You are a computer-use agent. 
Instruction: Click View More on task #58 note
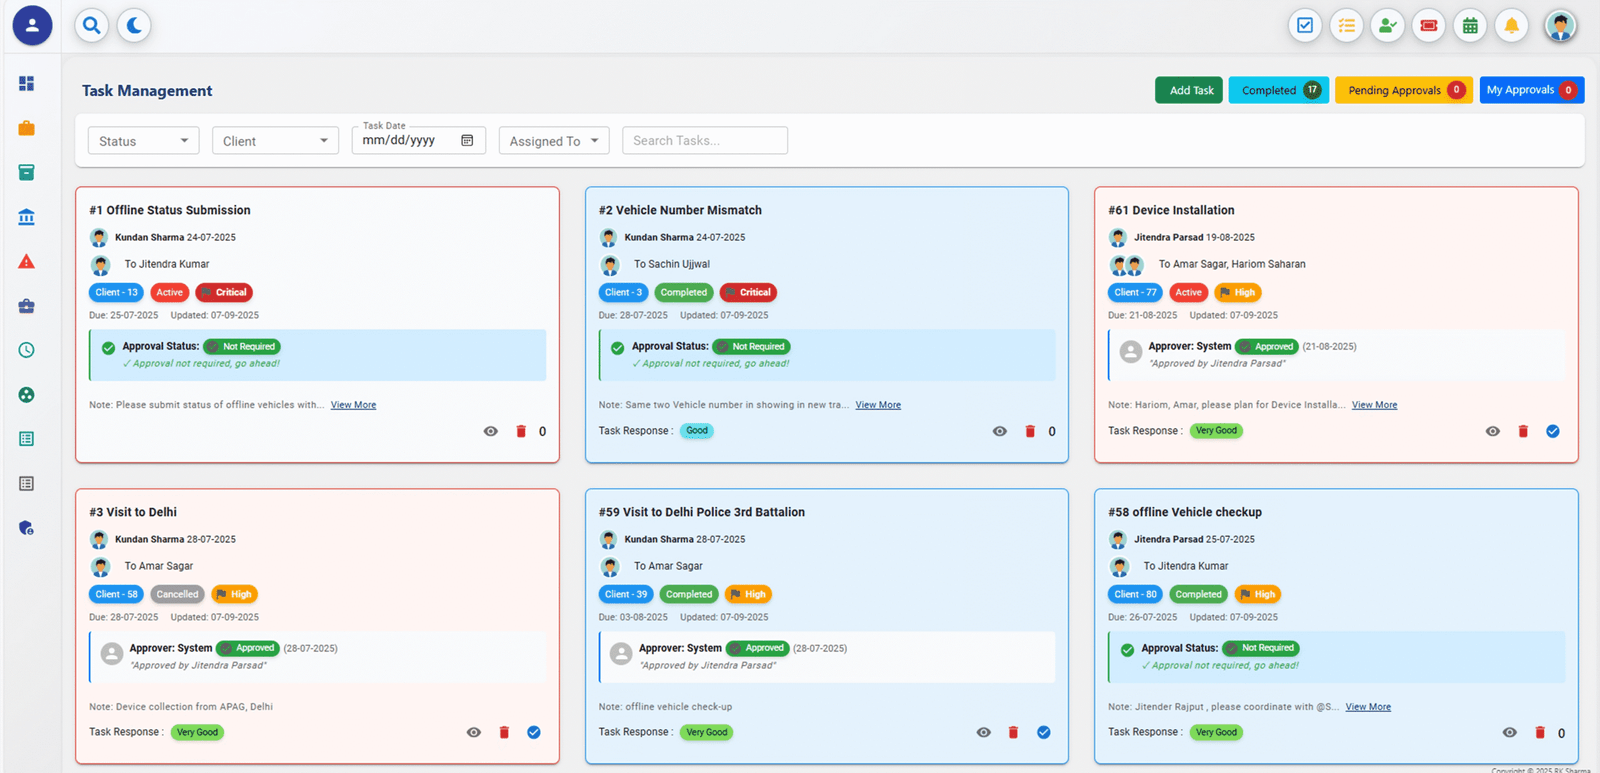[x=1368, y=707]
